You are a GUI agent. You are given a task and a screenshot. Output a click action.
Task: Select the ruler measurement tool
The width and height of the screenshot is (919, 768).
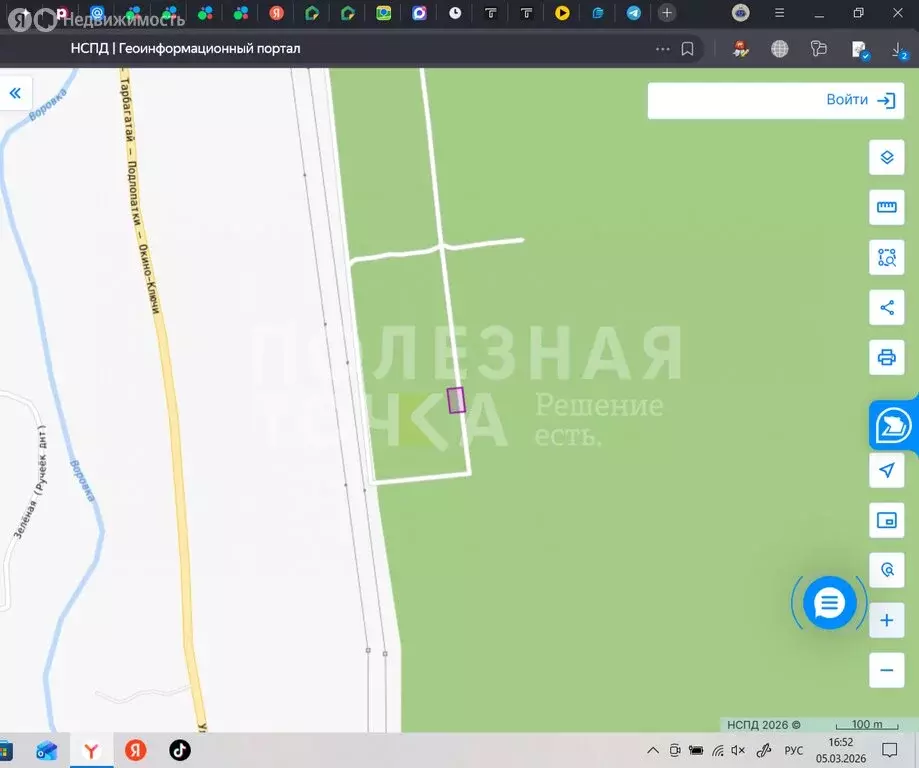(886, 207)
